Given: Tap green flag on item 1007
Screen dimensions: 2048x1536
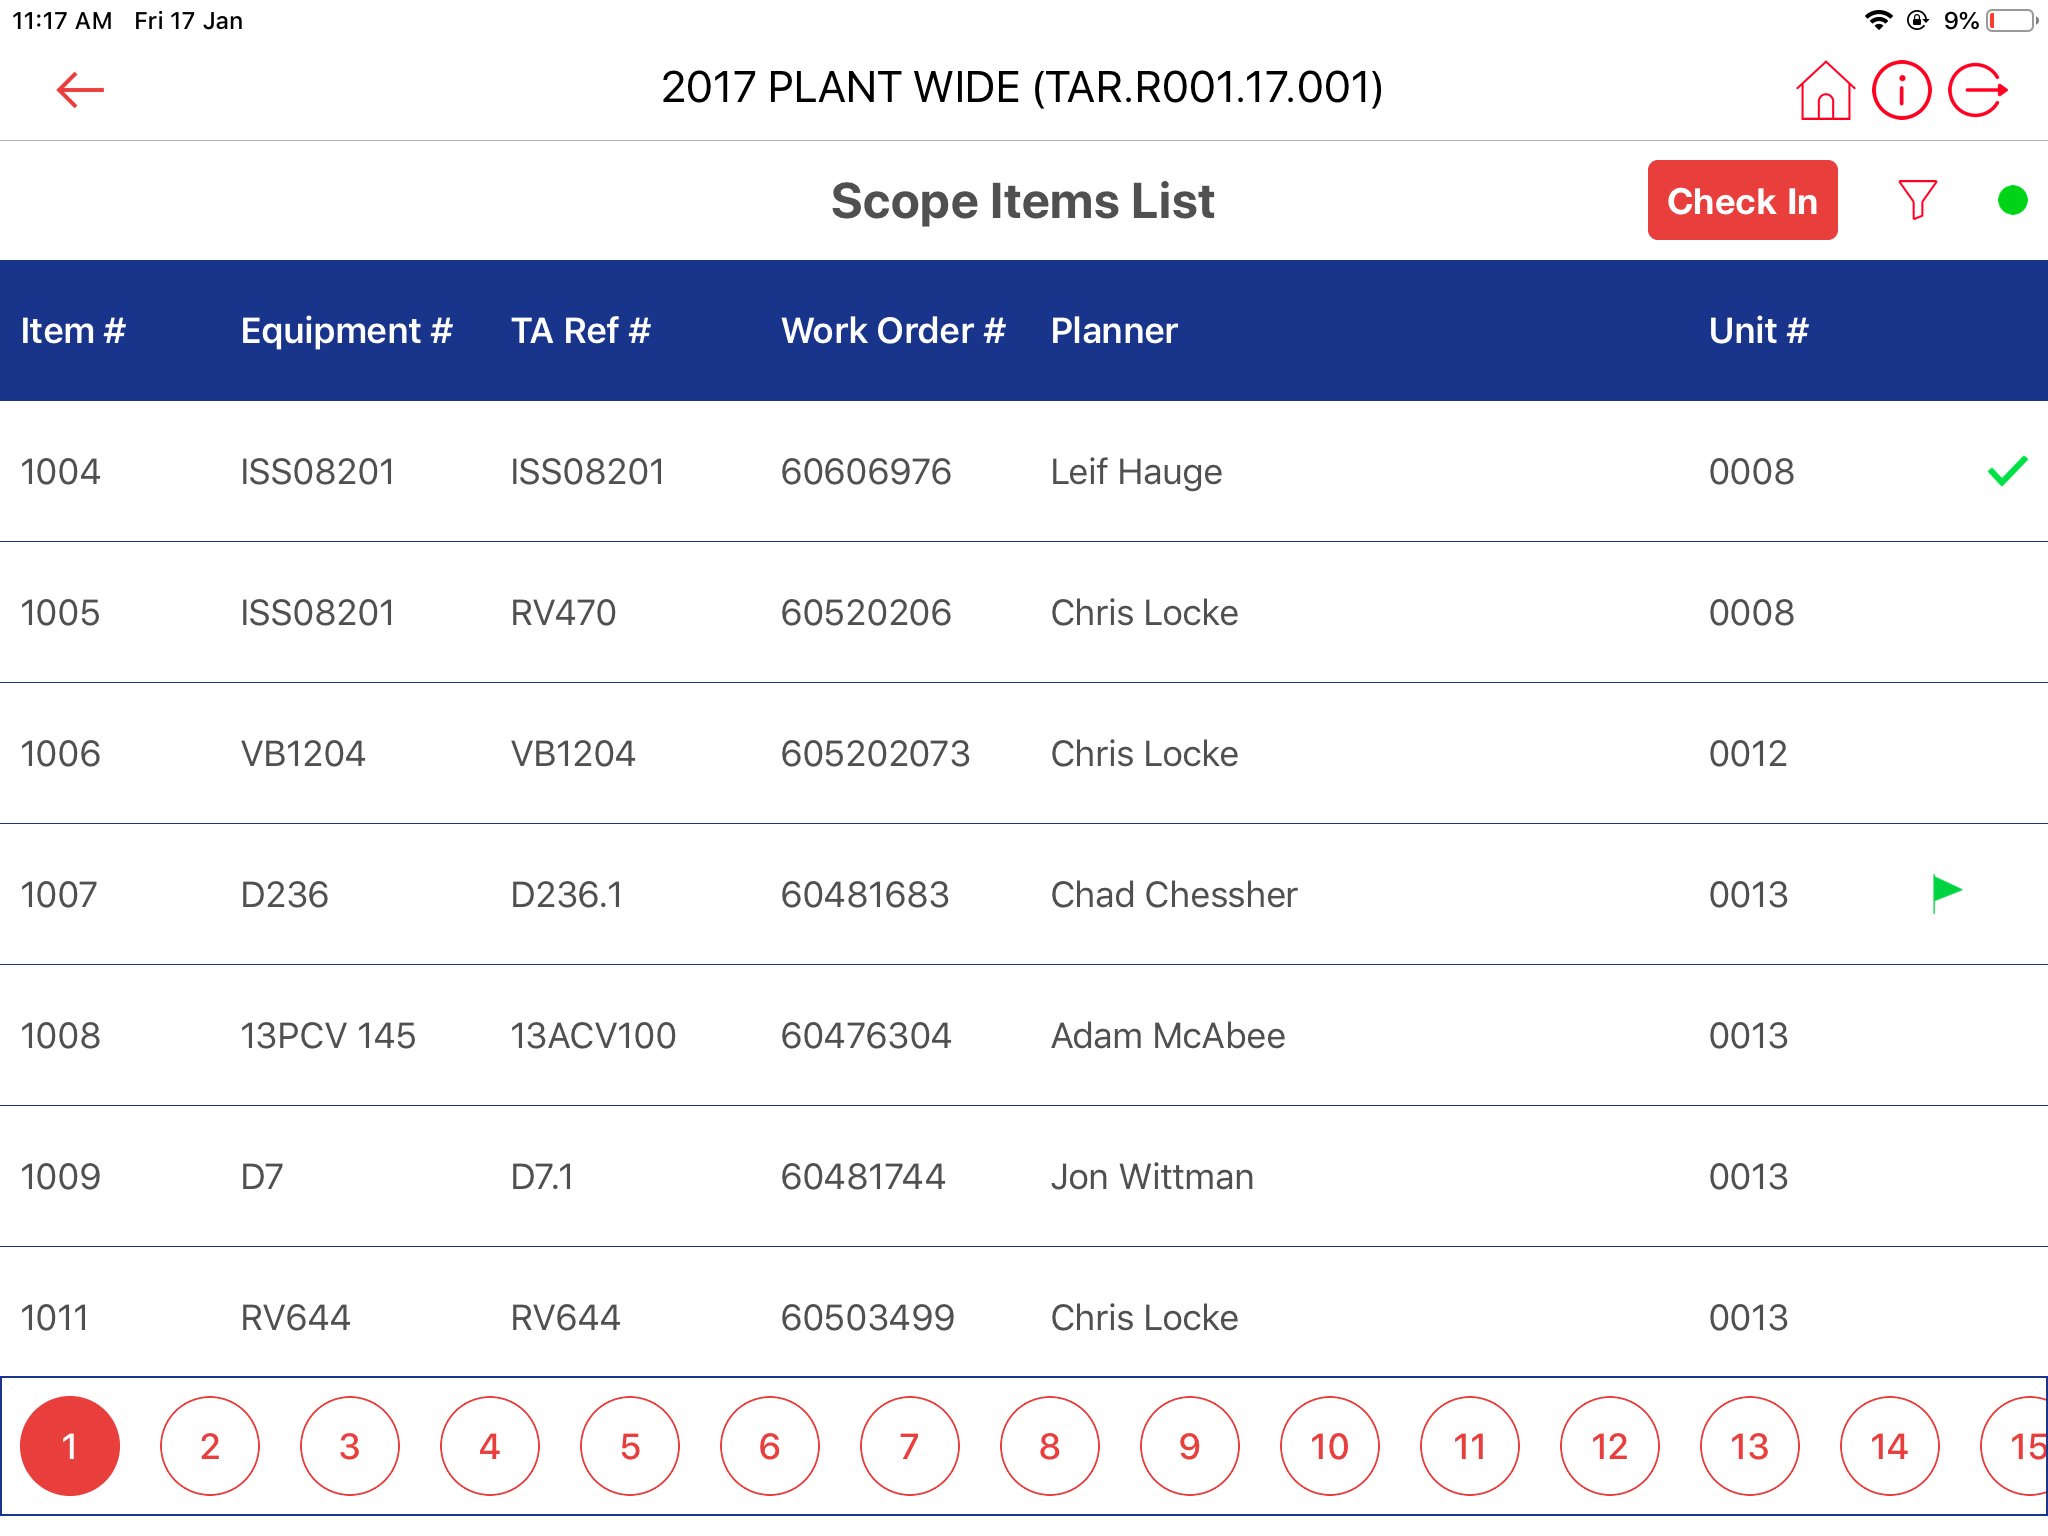Looking at the screenshot, I should pos(1945,892).
